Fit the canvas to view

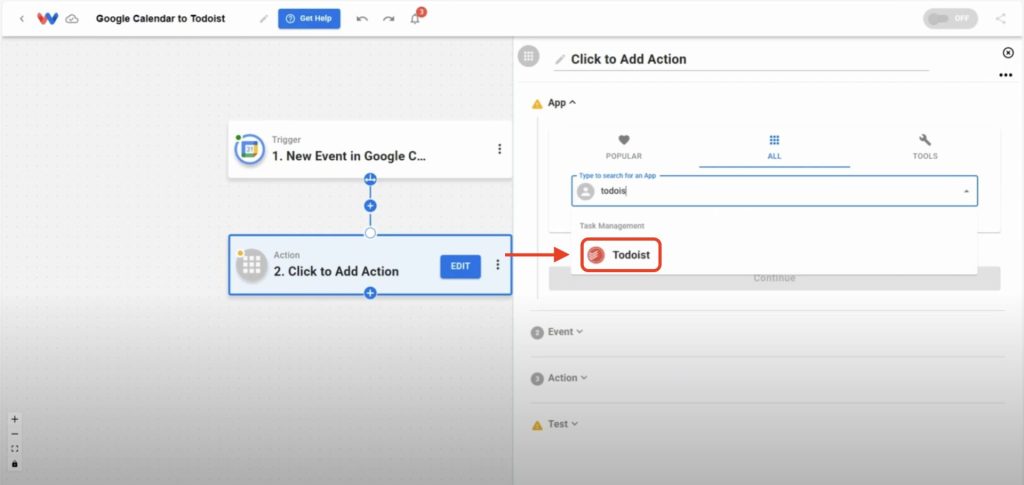click(x=14, y=449)
